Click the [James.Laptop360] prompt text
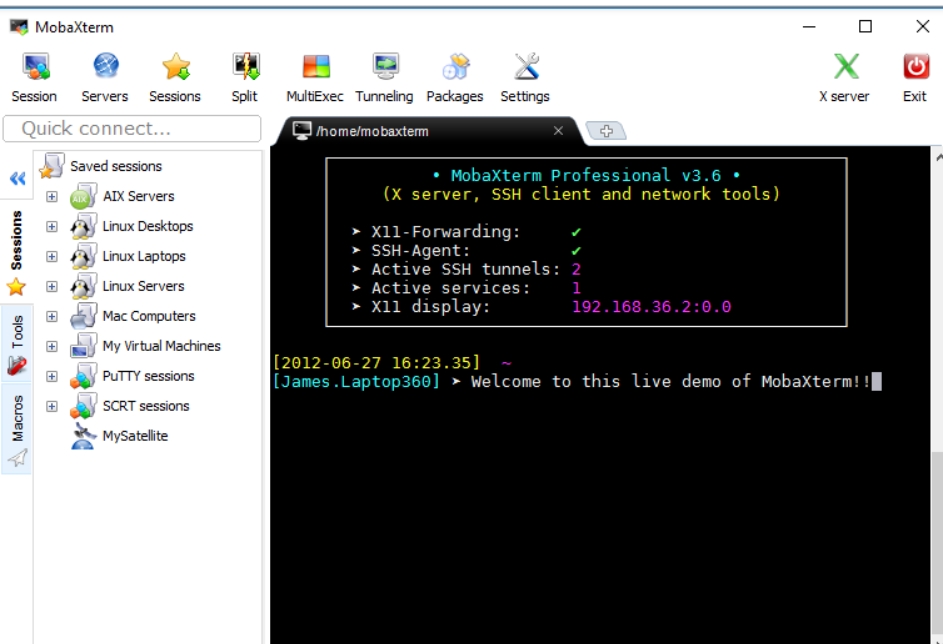Viewport: 943px width, 644px height. [356, 381]
